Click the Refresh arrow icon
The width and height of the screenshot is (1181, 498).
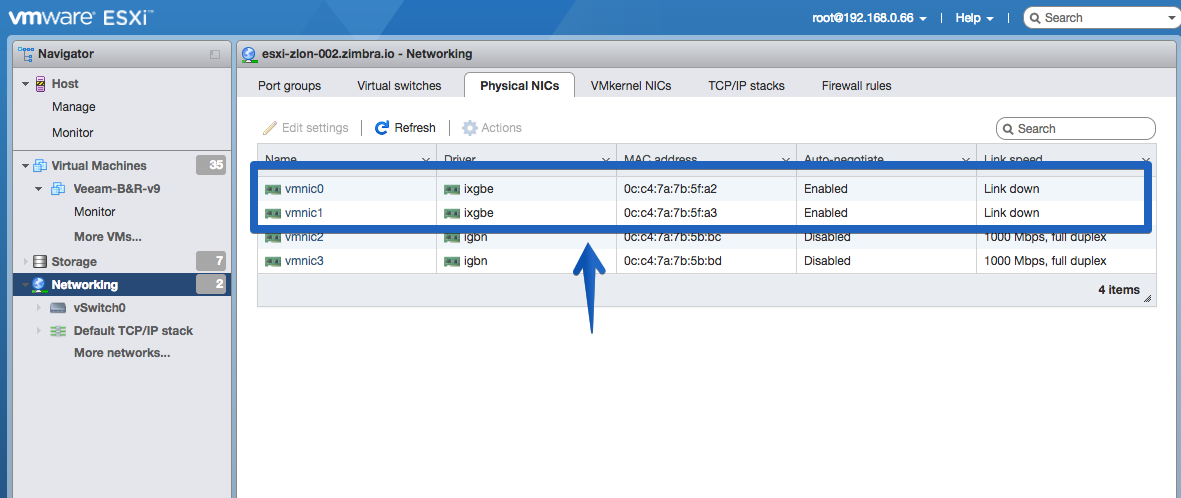[382, 128]
